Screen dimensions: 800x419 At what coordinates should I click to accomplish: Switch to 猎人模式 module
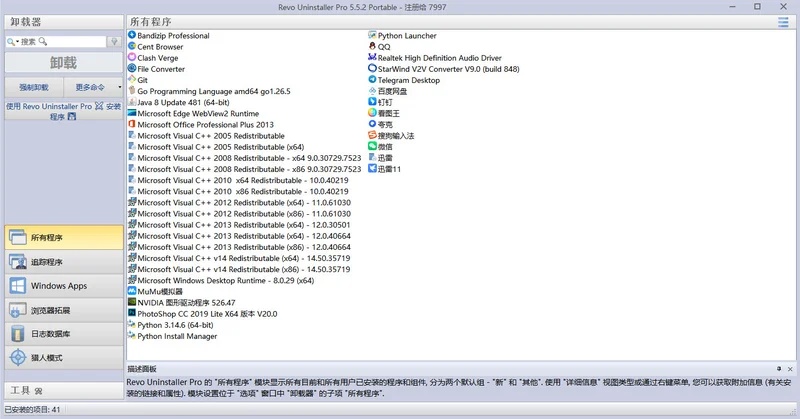click(64, 358)
